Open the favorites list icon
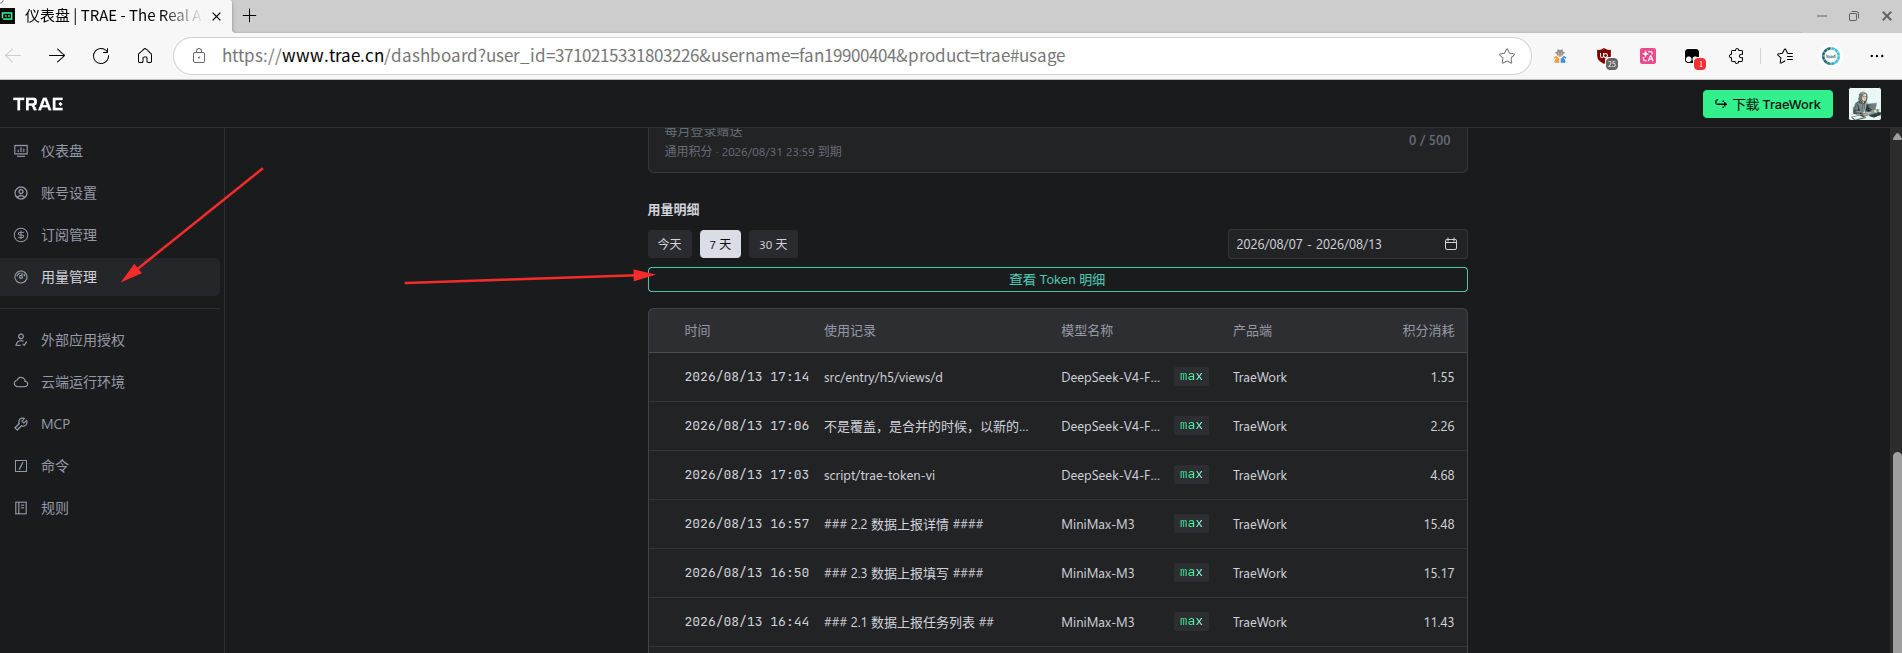The image size is (1902, 653). (1785, 56)
